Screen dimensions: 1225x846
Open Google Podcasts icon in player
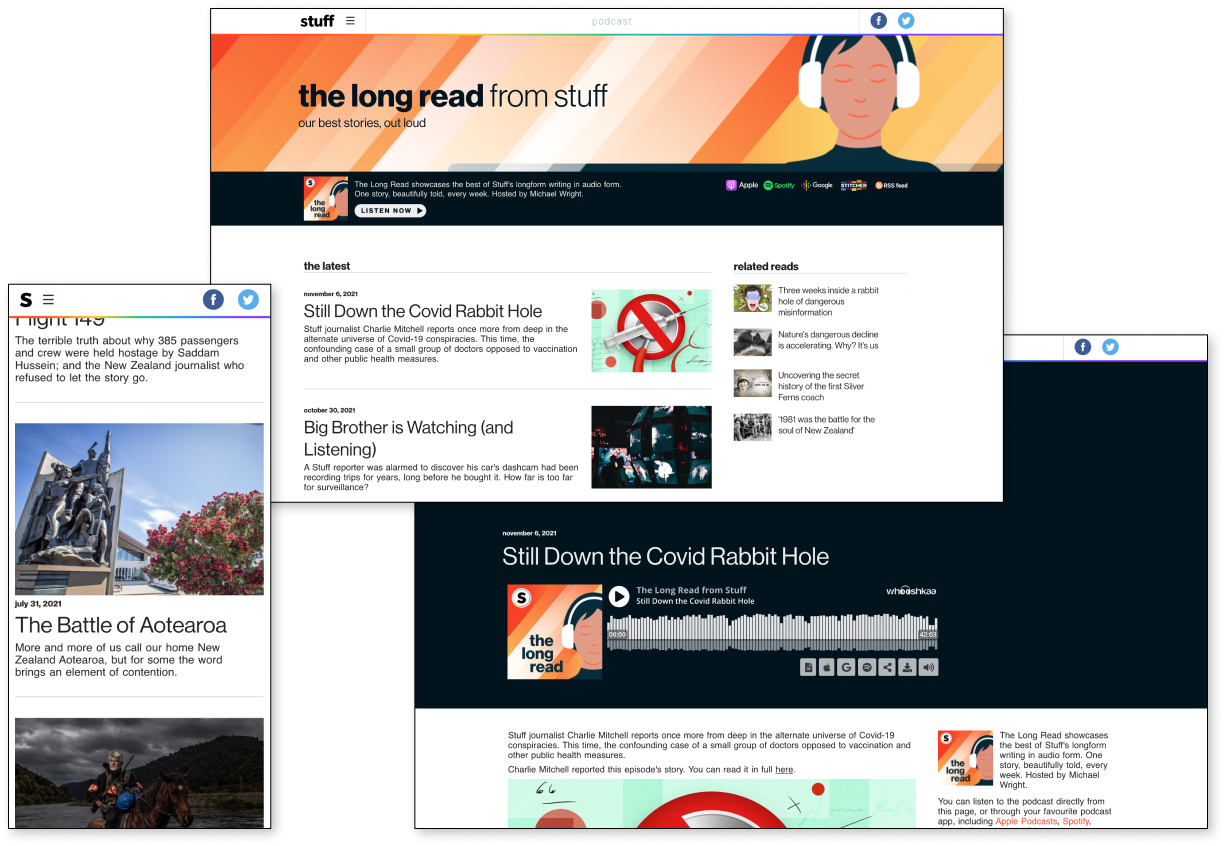pos(847,667)
